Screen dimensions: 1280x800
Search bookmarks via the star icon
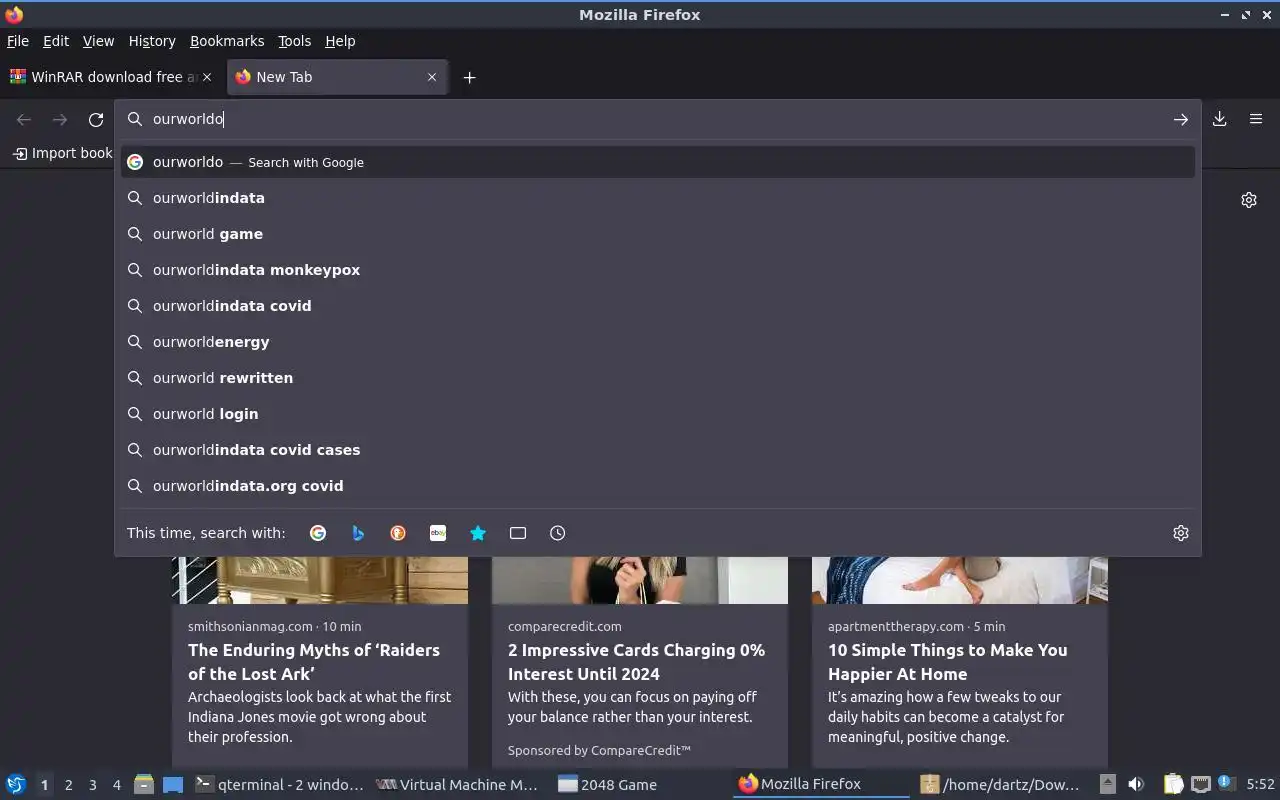click(x=478, y=533)
